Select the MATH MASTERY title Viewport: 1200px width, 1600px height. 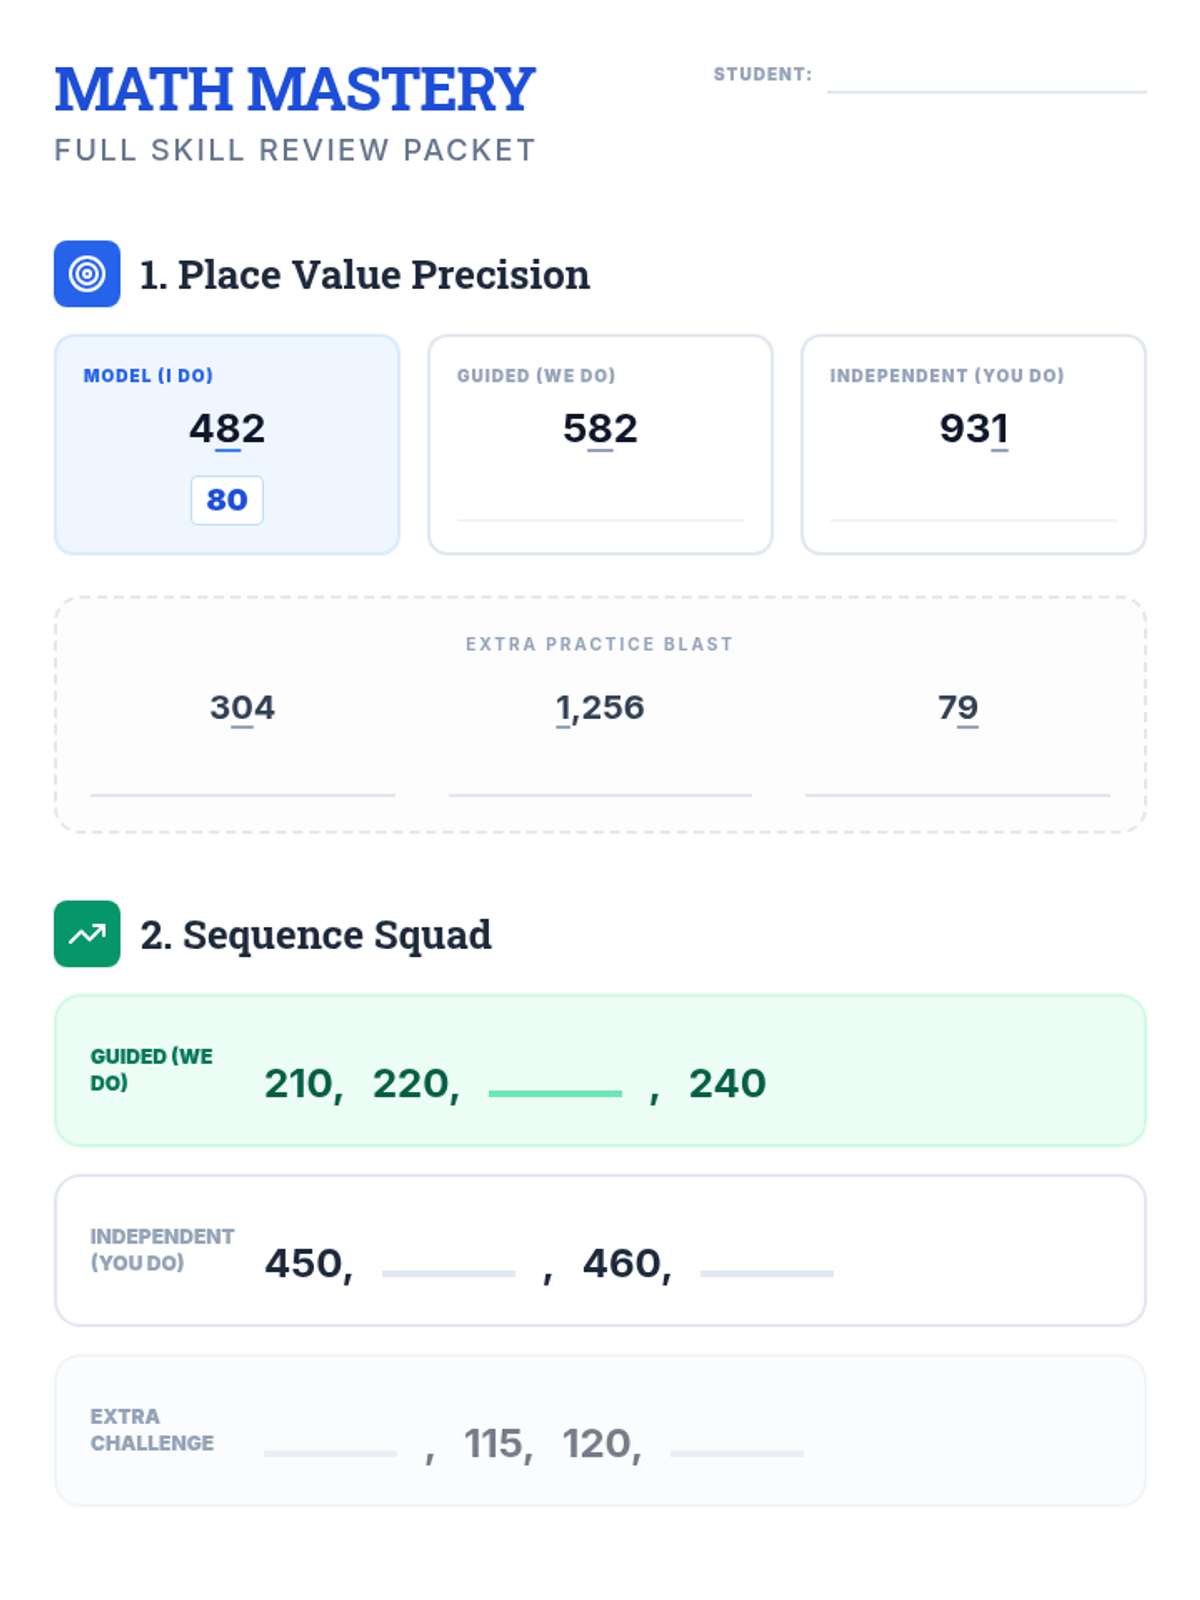pyautogui.click(x=295, y=89)
